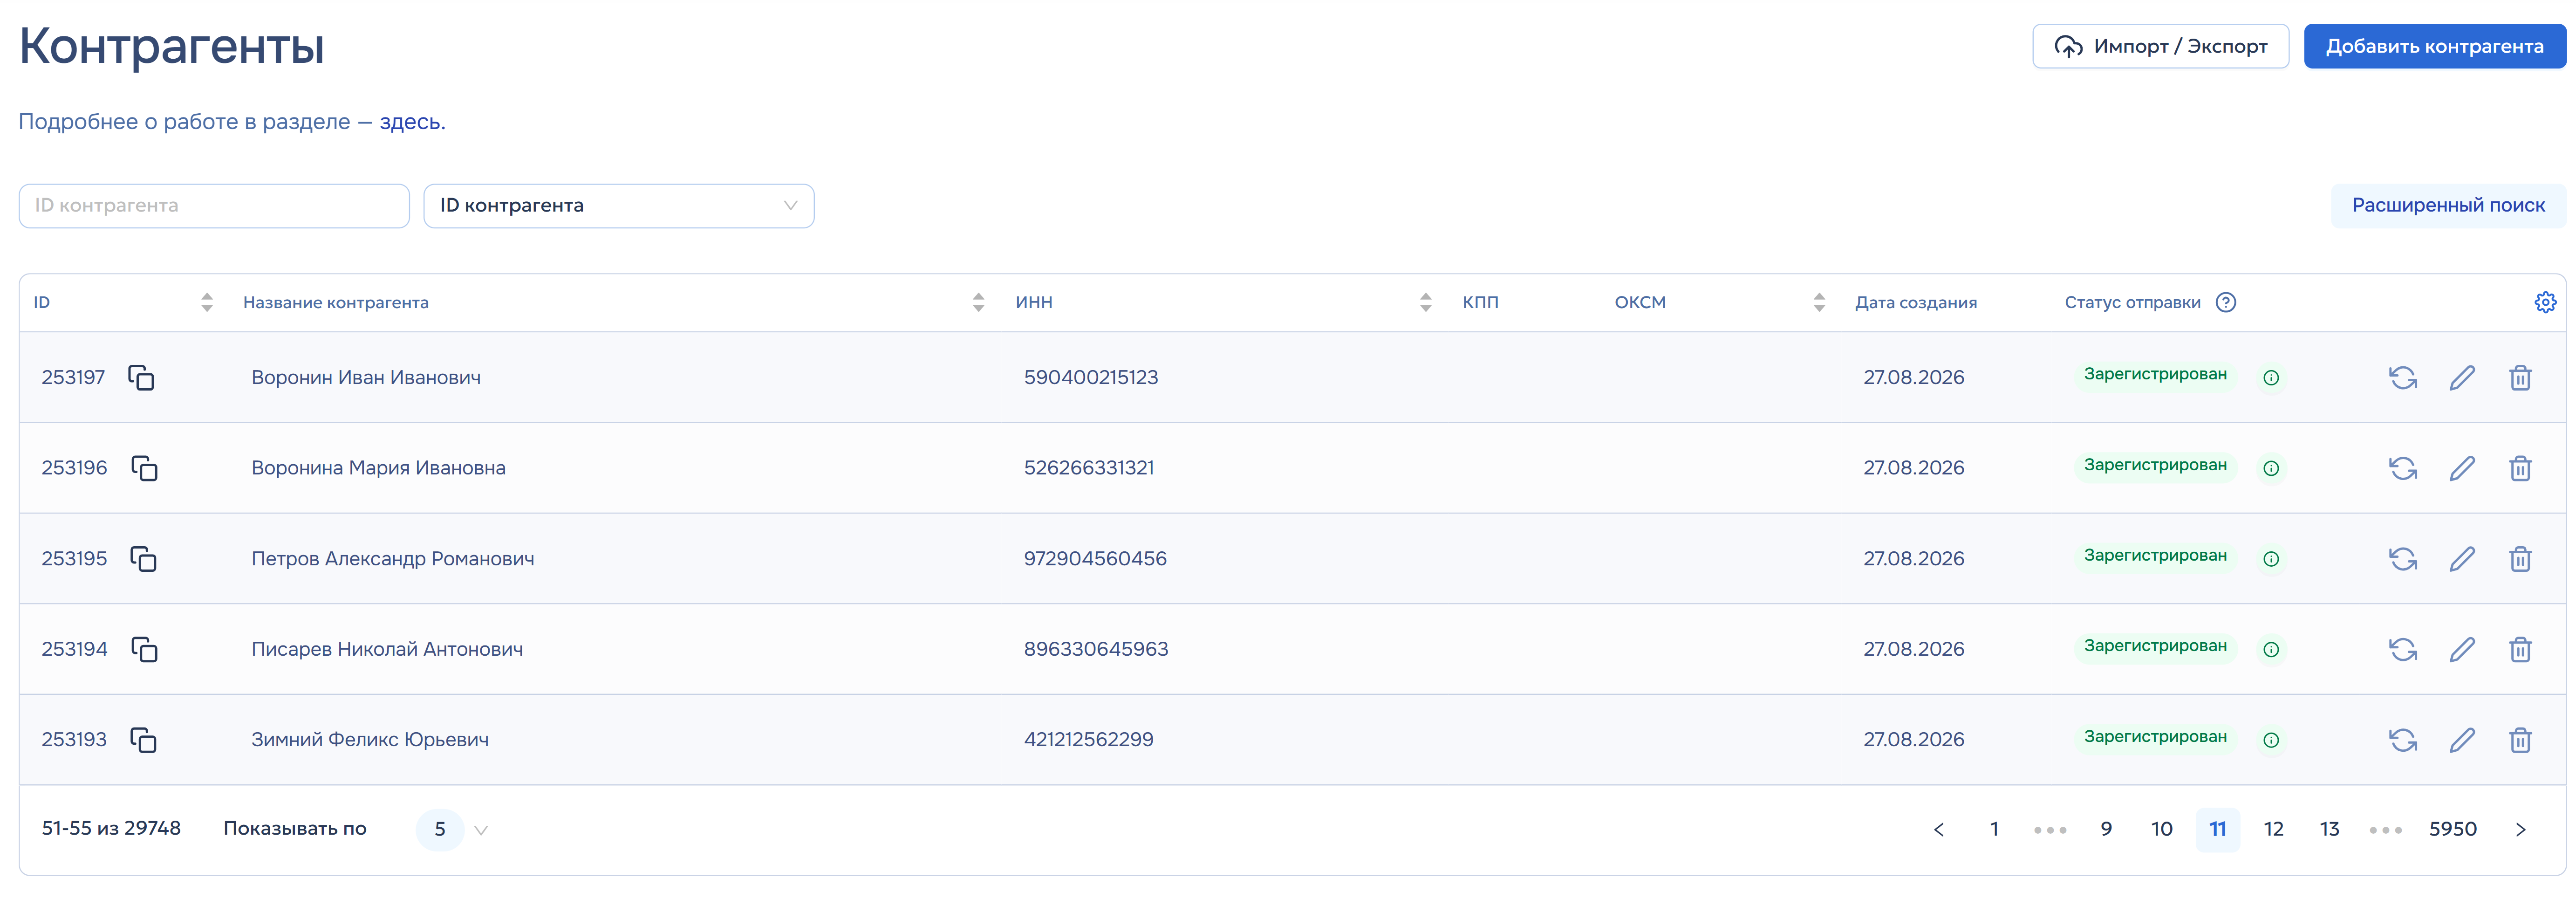Go to page 9
The image size is (2576, 899).
(x=2106, y=829)
